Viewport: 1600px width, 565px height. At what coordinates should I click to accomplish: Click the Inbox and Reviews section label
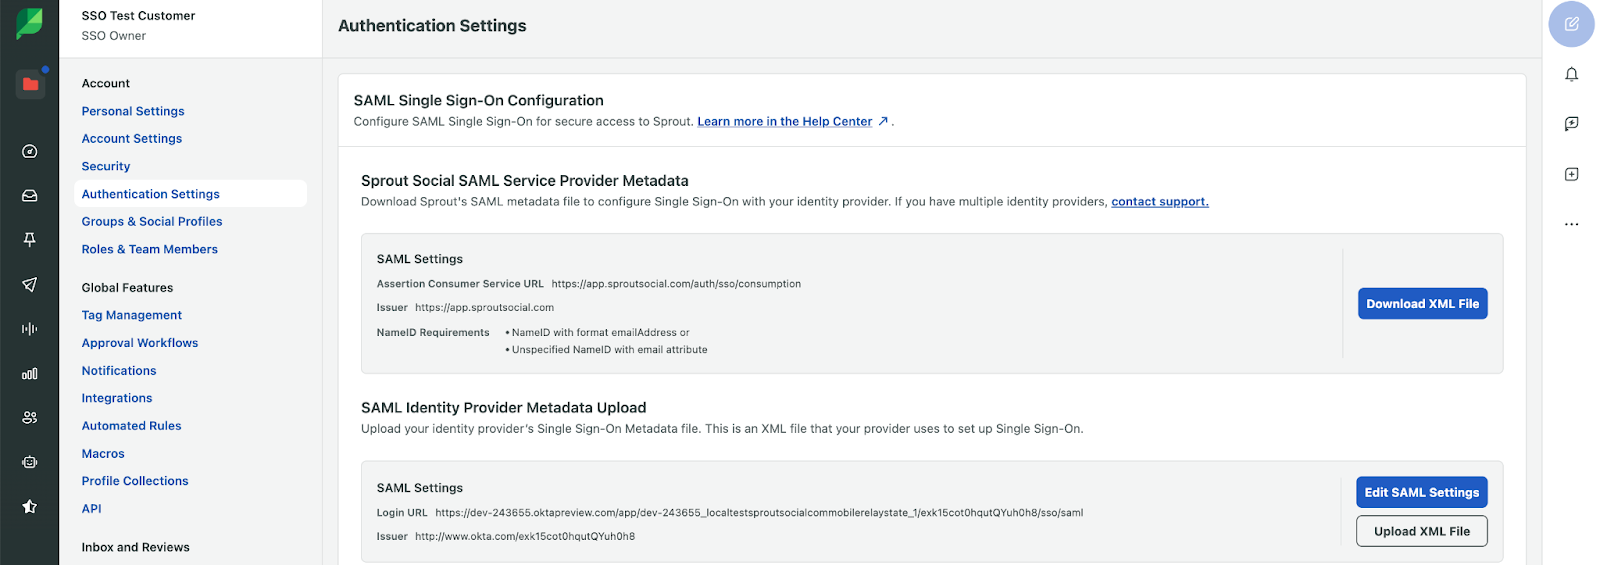pos(136,548)
